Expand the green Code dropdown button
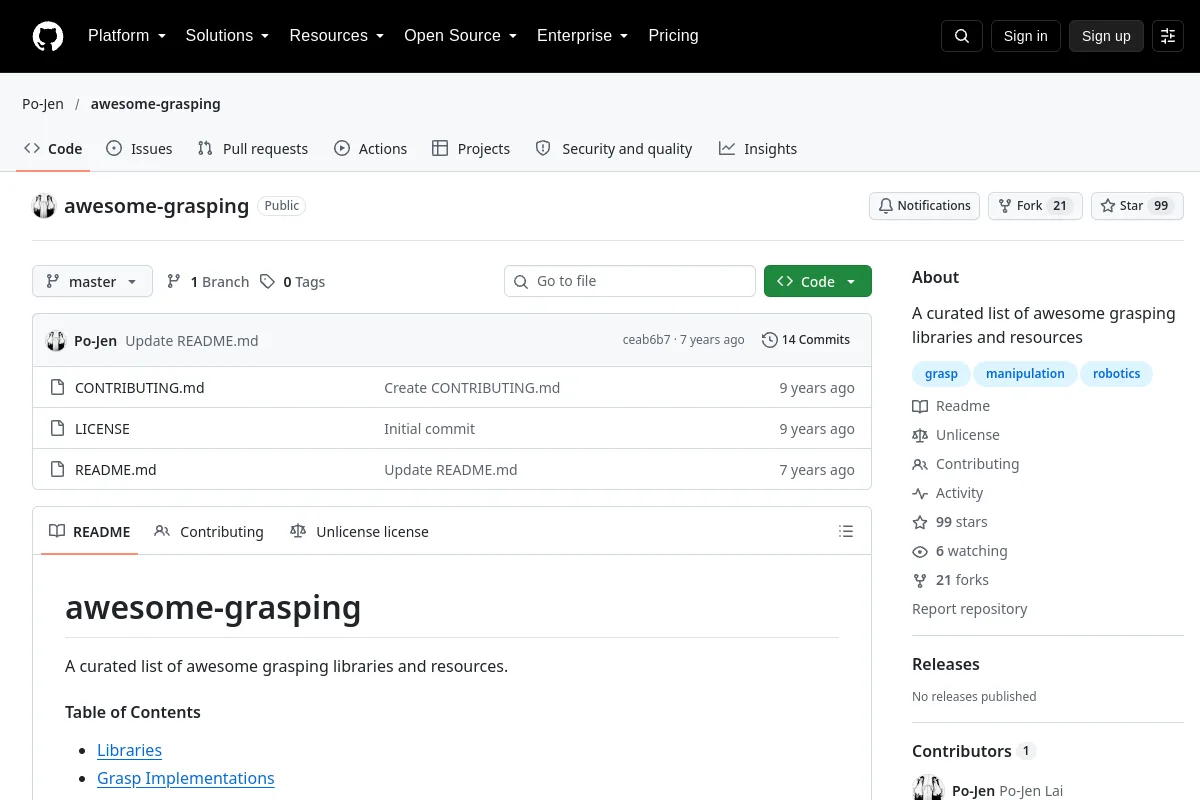Viewport: 1200px width, 800px height. [818, 281]
